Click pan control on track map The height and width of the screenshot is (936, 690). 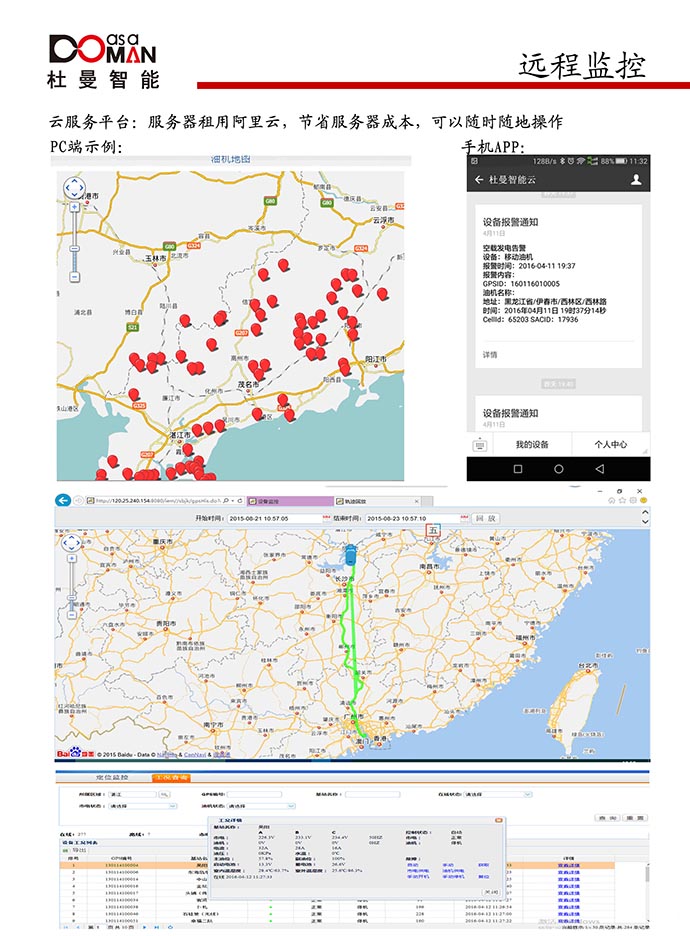[x=72, y=543]
